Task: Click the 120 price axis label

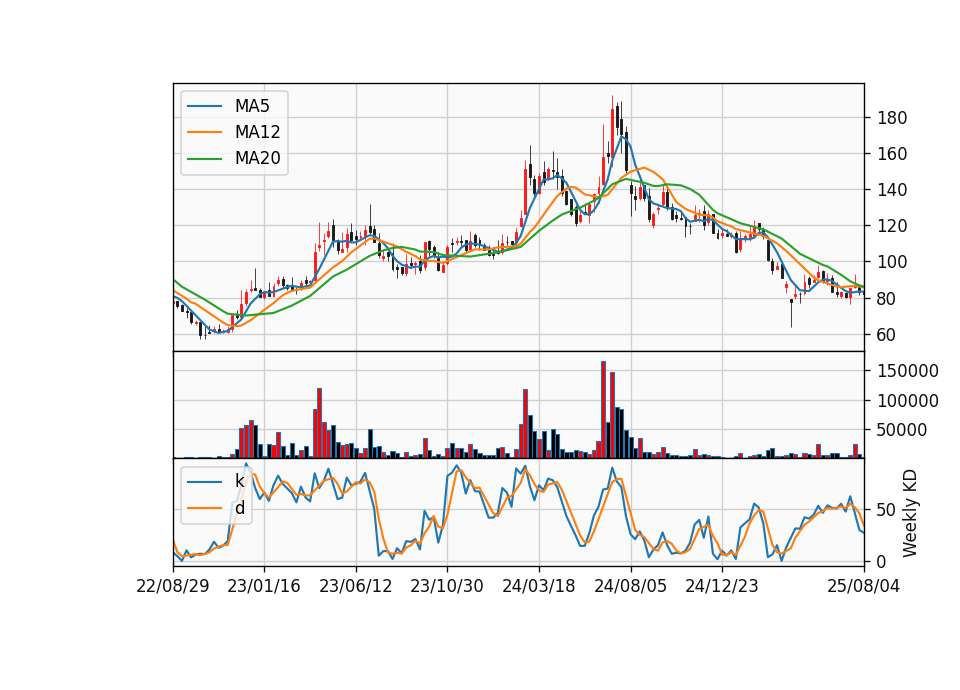Action: point(892,226)
